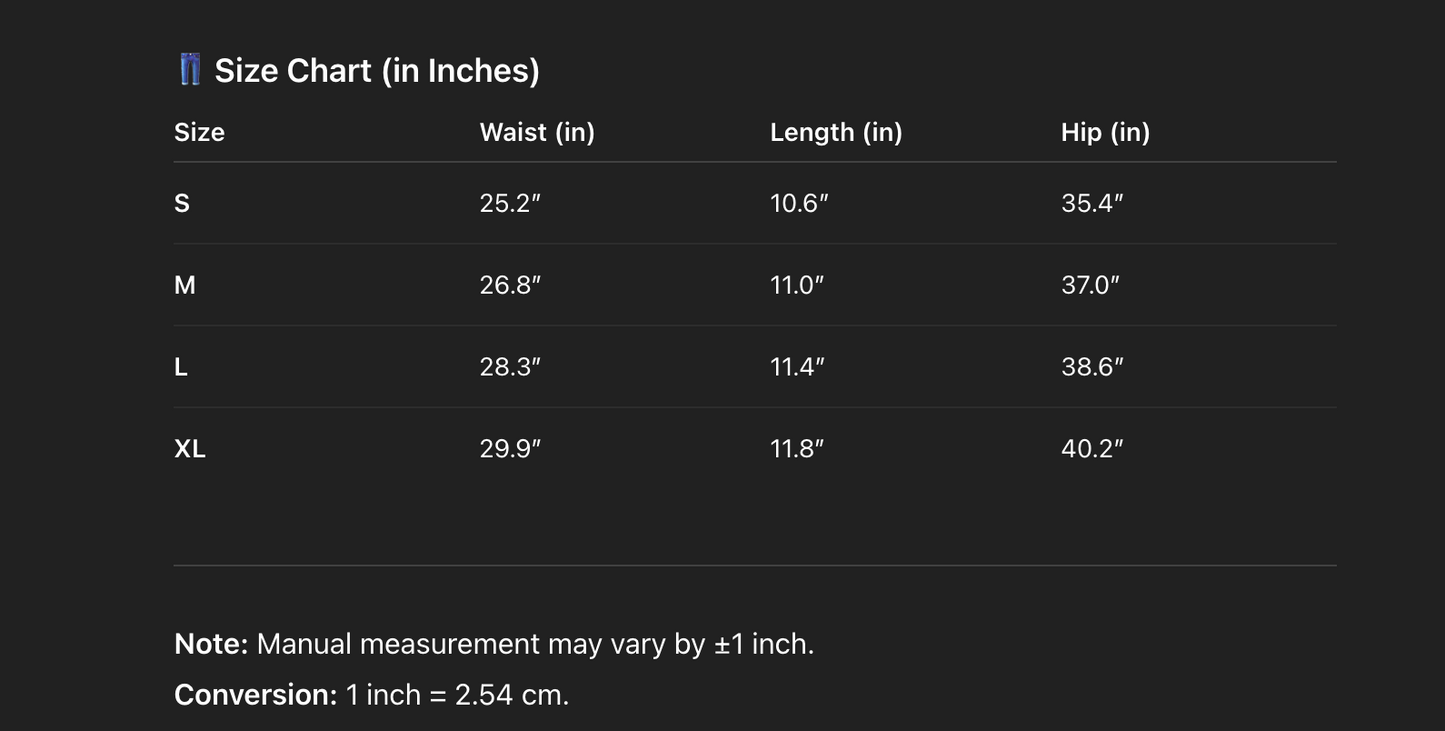Click the 35.4″ hip value
Viewport: 1445px width, 731px height.
pyautogui.click(x=1092, y=203)
